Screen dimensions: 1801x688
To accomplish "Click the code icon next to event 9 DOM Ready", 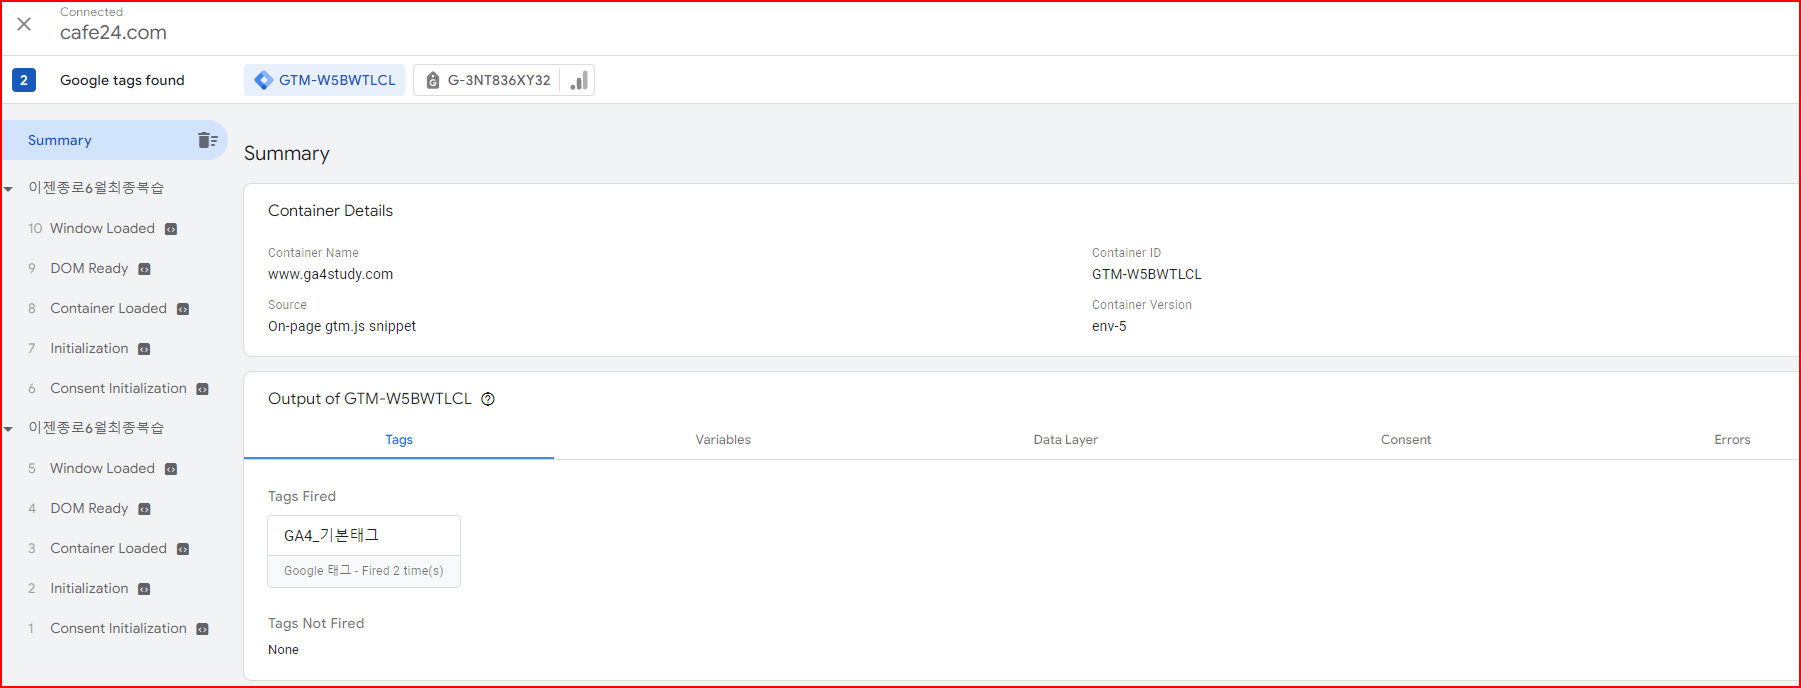I will coord(144,269).
